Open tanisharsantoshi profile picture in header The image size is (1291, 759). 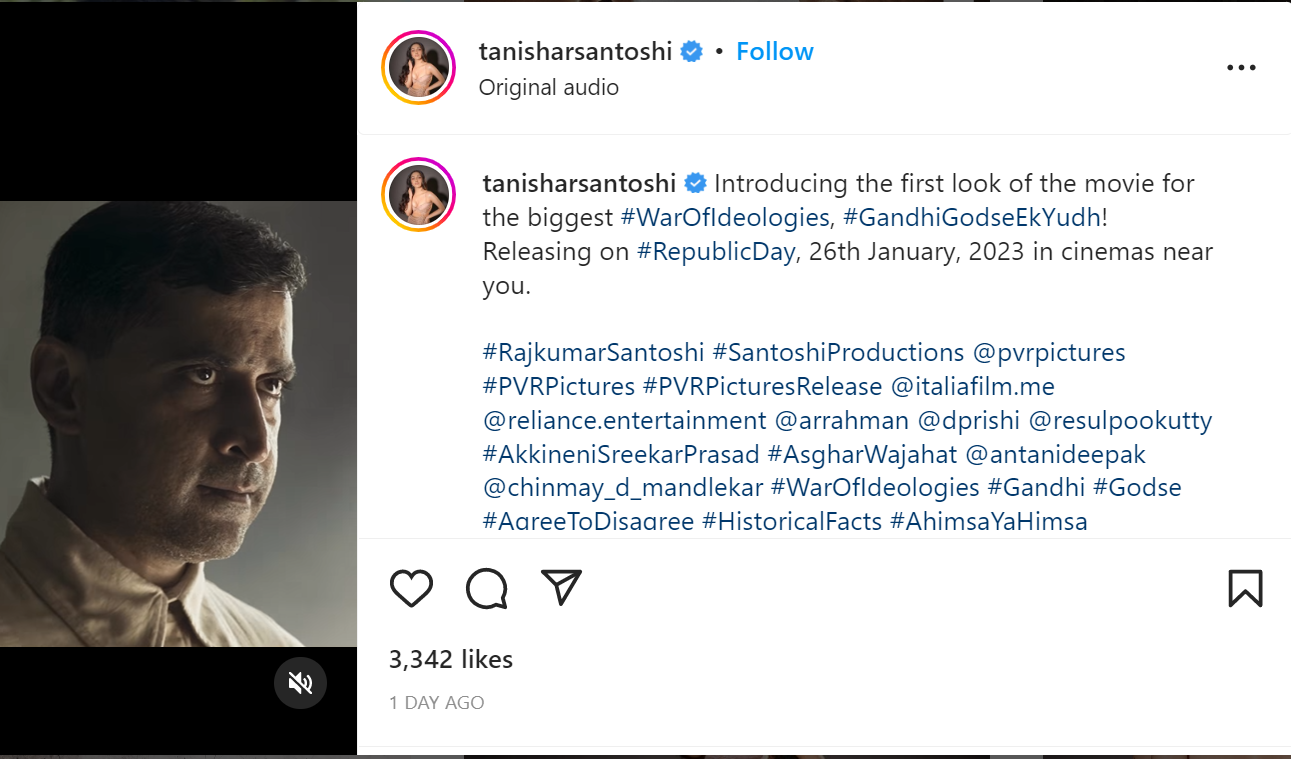(x=419, y=68)
